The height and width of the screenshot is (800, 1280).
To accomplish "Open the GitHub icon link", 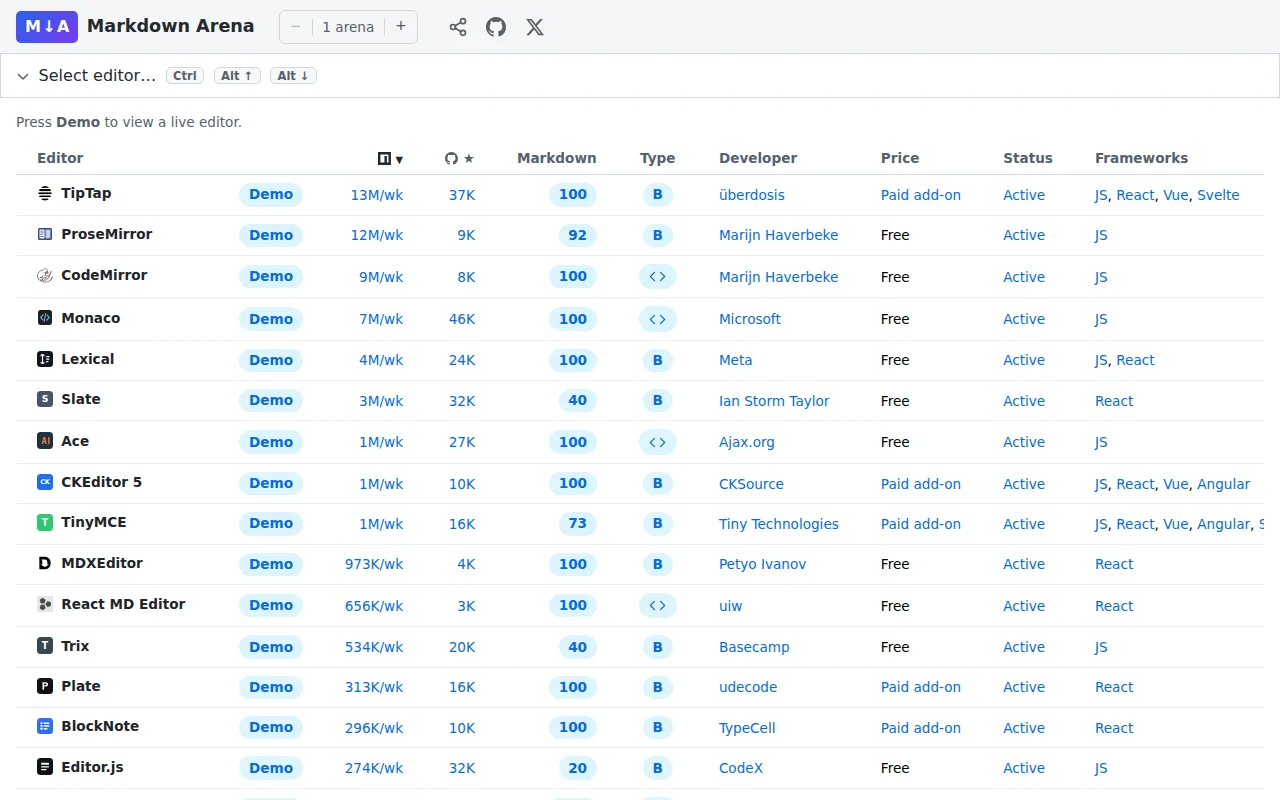I will (x=496, y=27).
